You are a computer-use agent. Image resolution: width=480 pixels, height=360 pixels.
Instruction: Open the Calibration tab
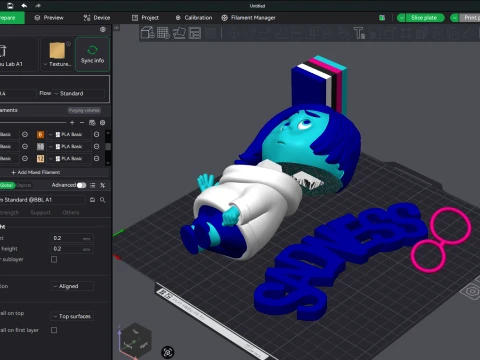[194, 18]
